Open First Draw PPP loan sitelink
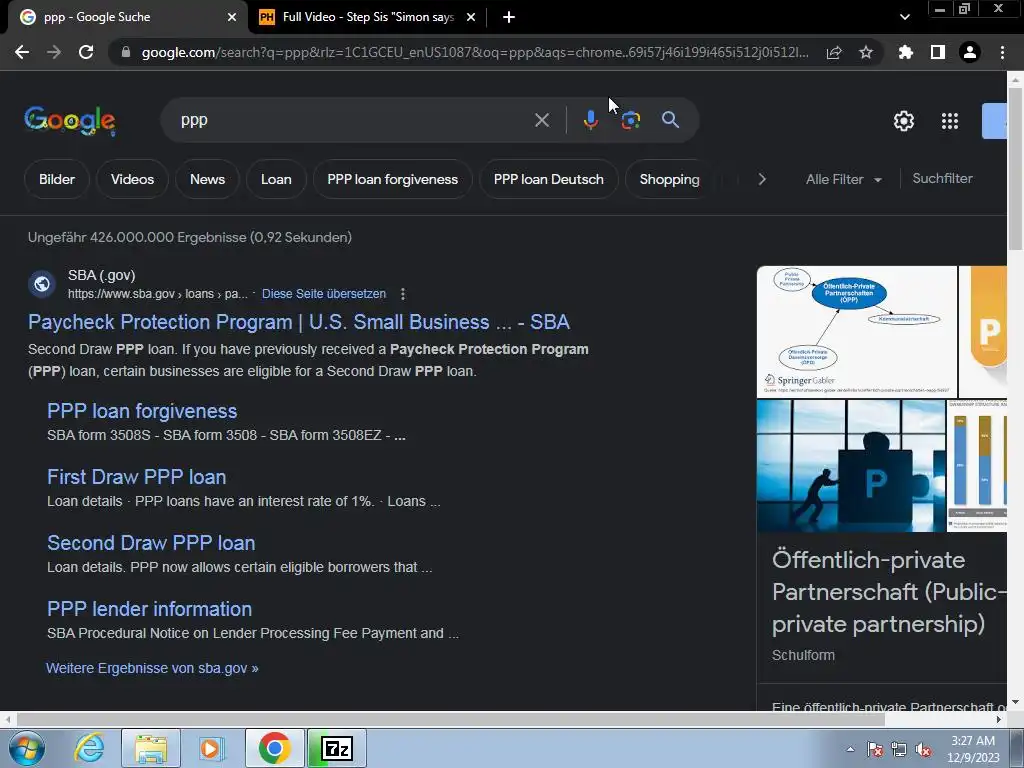 pos(136,477)
